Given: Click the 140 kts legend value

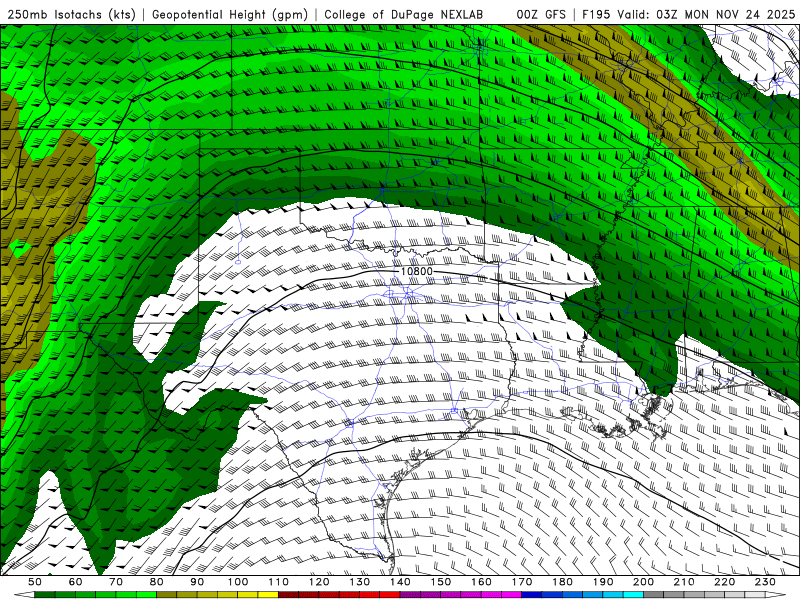Looking at the screenshot, I should tap(400, 582).
